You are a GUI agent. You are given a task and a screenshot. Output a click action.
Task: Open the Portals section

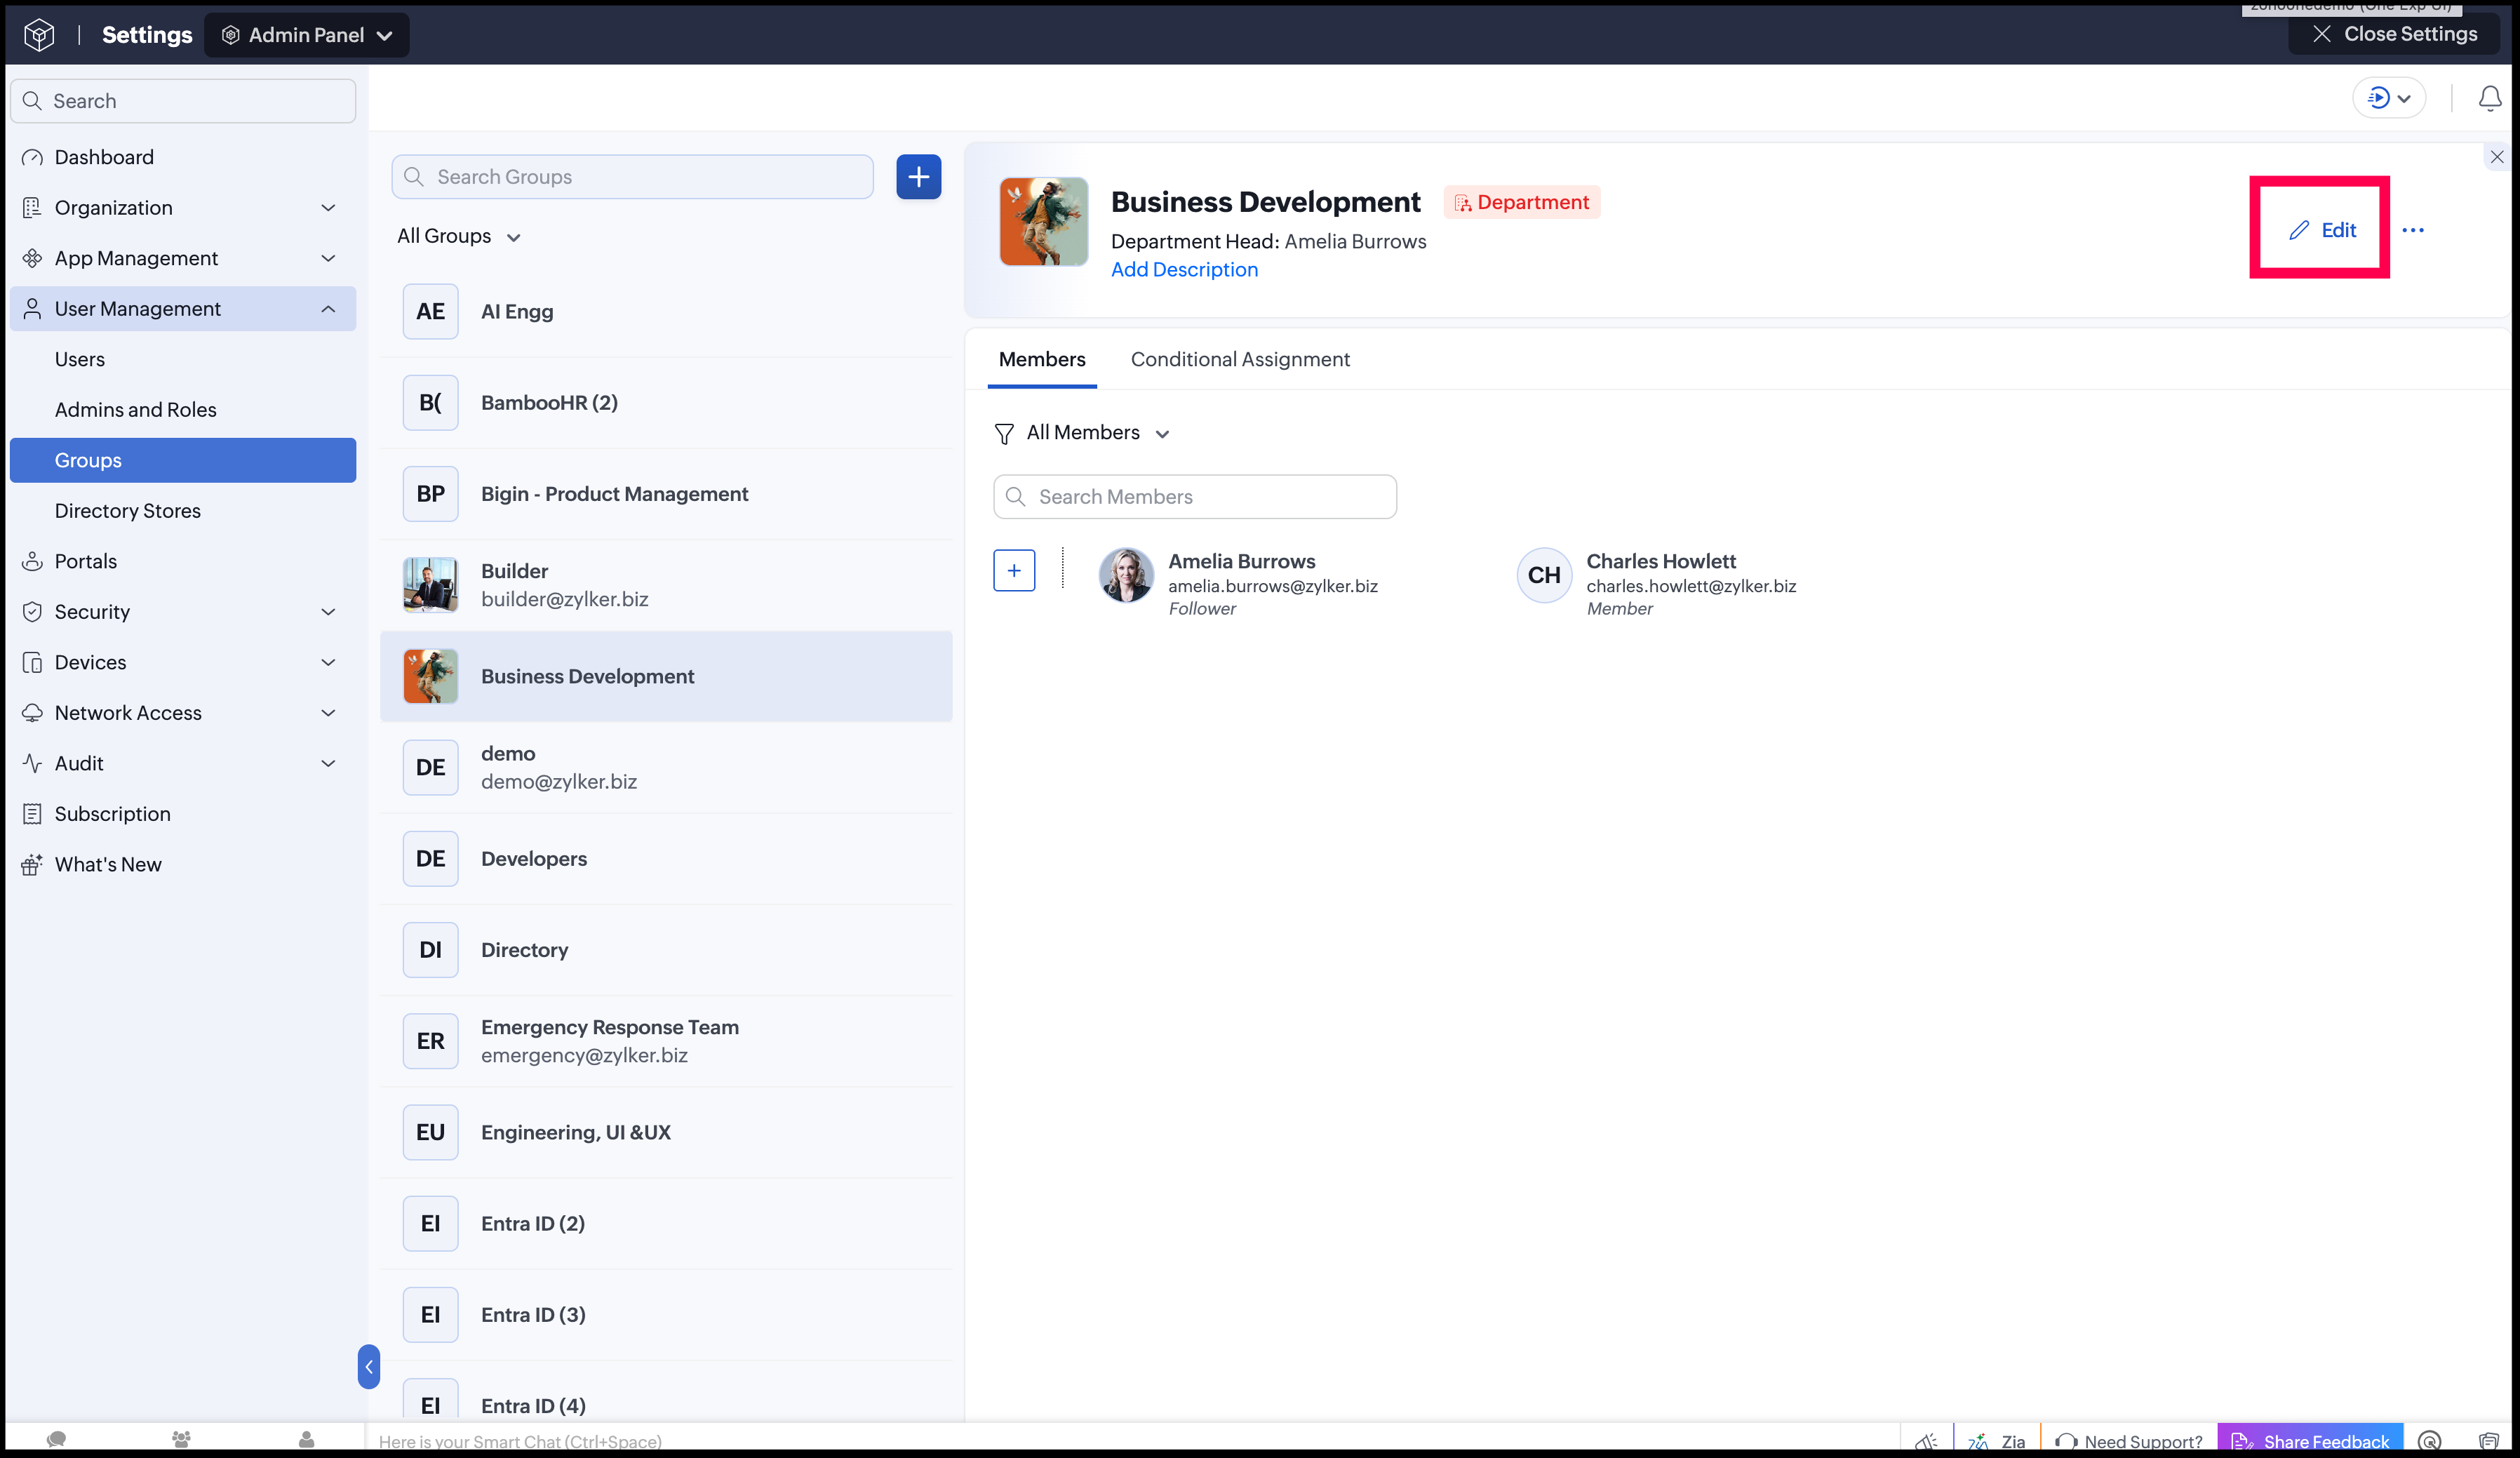[183, 561]
